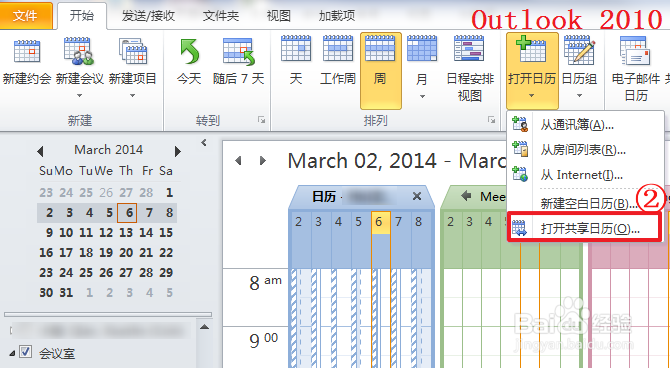Open the Add-ins (加载项) tab
The width and height of the screenshot is (670, 368).
(337, 16)
